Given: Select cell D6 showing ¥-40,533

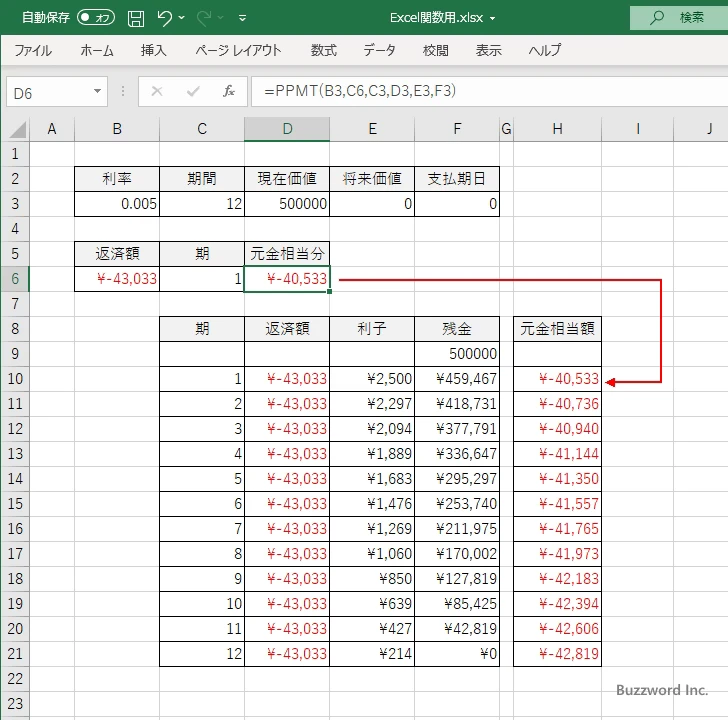Looking at the screenshot, I should pyautogui.click(x=287, y=279).
